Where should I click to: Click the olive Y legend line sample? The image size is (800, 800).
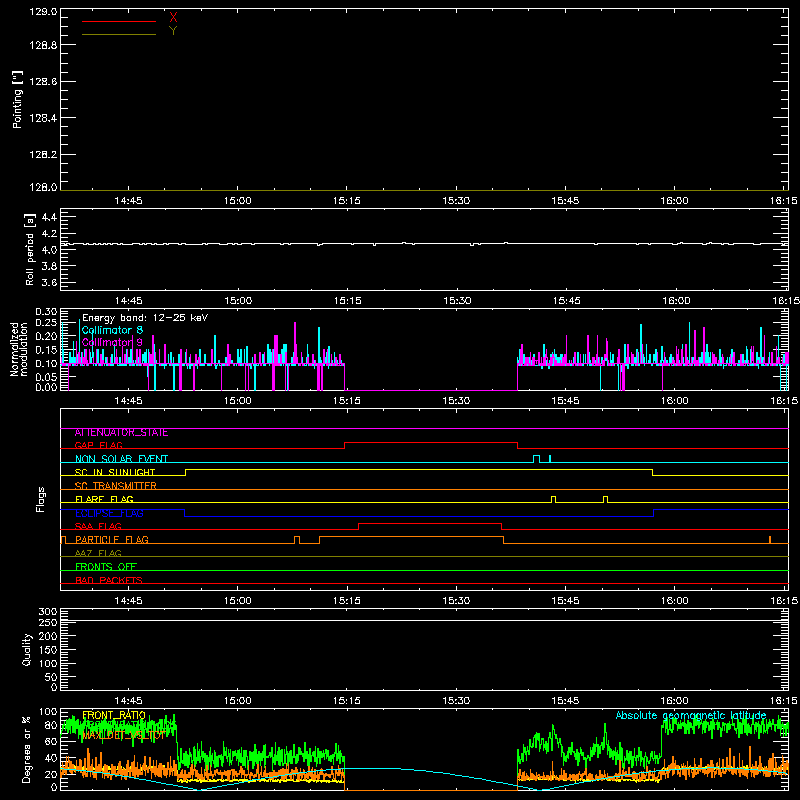click(x=119, y=35)
